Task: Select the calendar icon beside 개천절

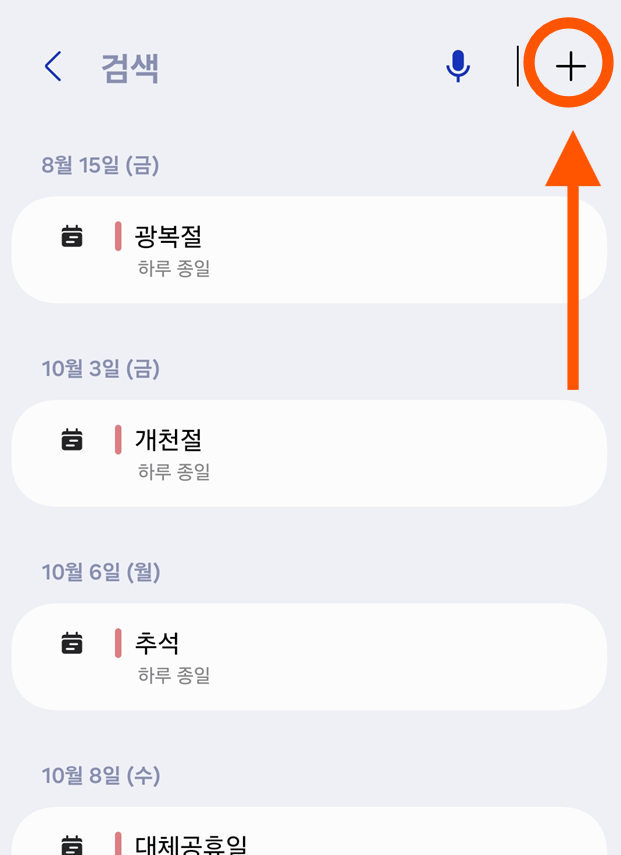Action: [70, 439]
